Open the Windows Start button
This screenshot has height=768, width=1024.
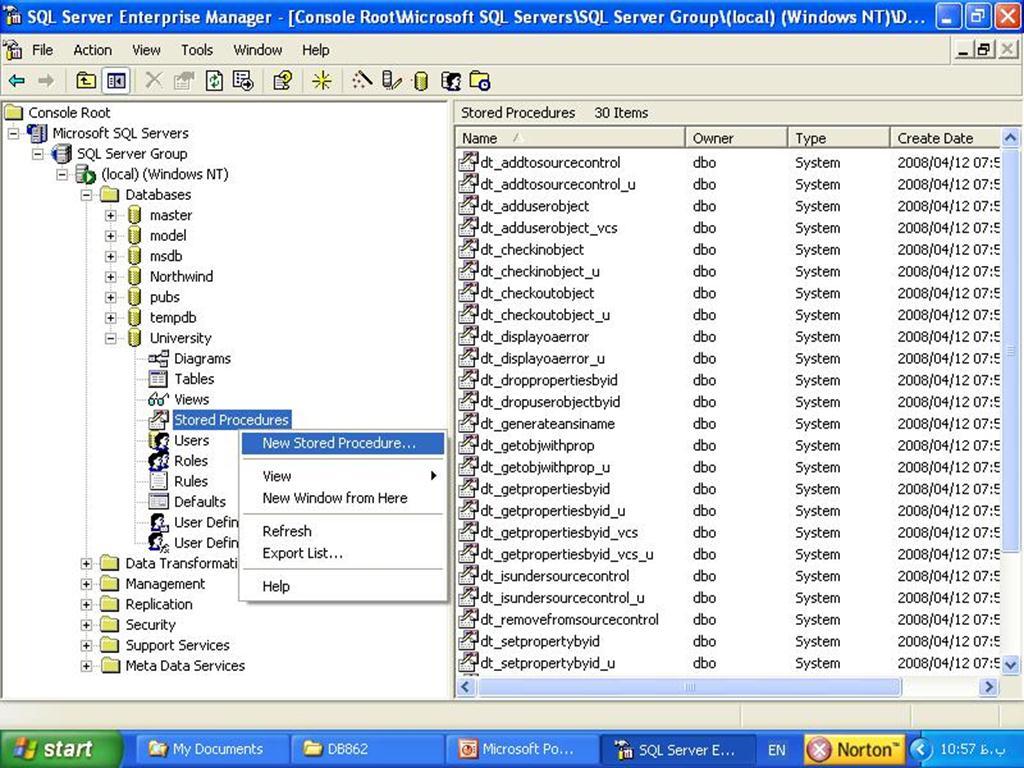click(61, 749)
